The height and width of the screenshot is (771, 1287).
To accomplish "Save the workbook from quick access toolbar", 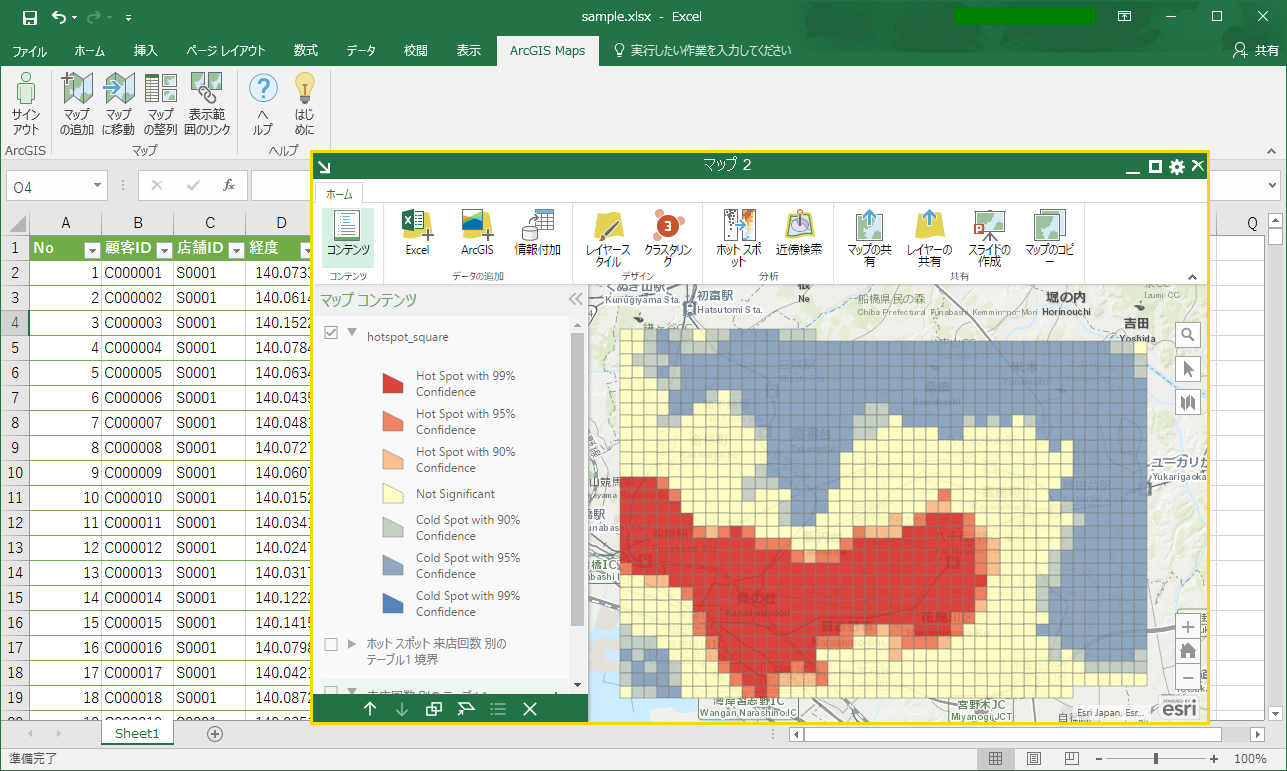I will pyautogui.click(x=29, y=17).
